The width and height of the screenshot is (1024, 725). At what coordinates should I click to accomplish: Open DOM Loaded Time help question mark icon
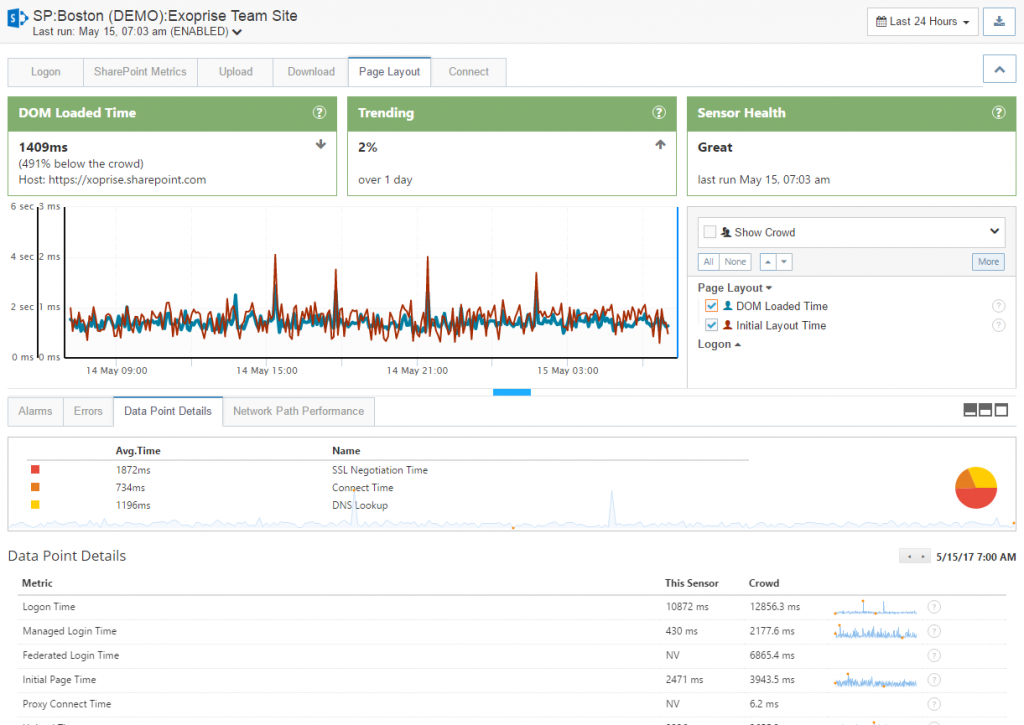(319, 113)
